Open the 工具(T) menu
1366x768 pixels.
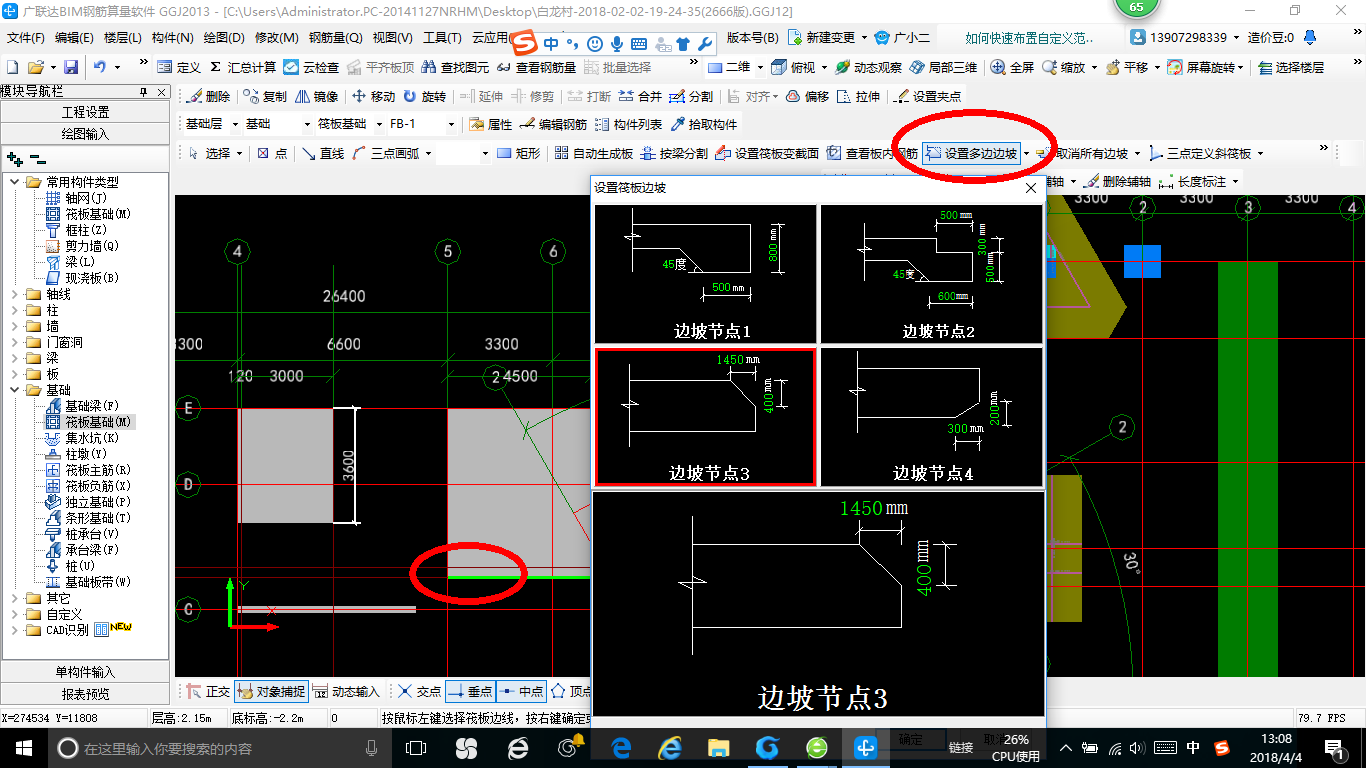[x=442, y=38]
